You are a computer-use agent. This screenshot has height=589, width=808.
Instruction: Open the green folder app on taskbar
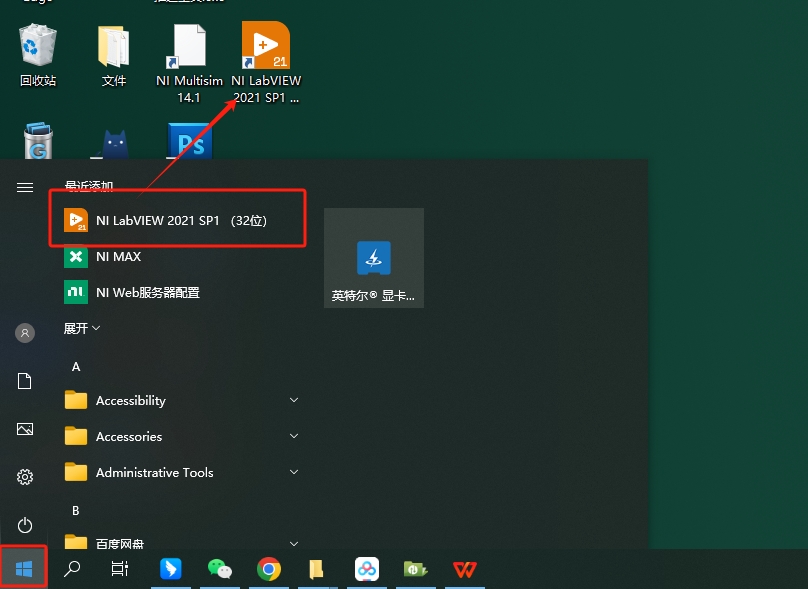click(x=415, y=569)
